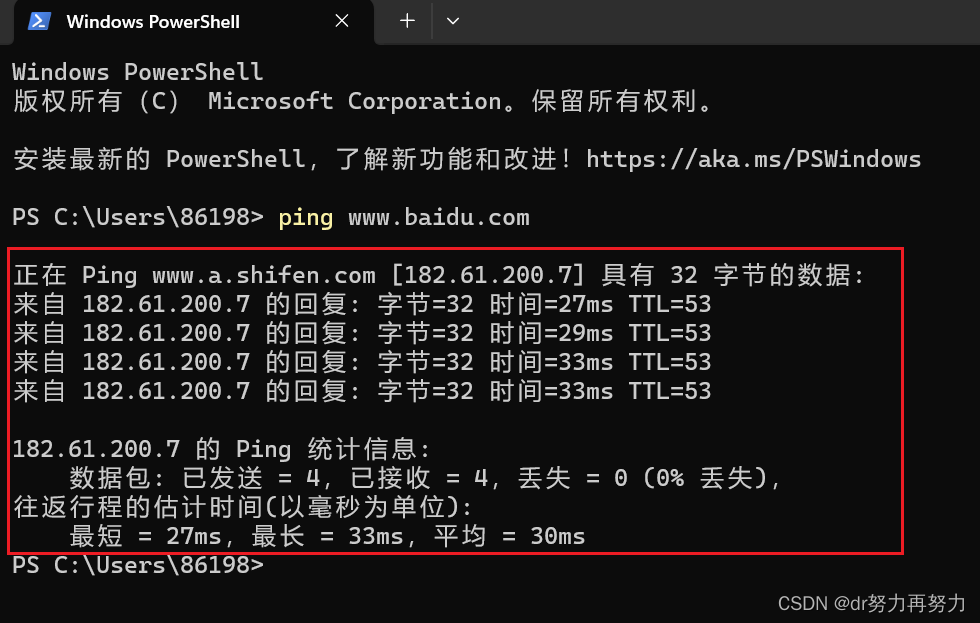Click the packet loss 0% statistic
This screenshot has height=623, width=980.
tap(660, 478)
